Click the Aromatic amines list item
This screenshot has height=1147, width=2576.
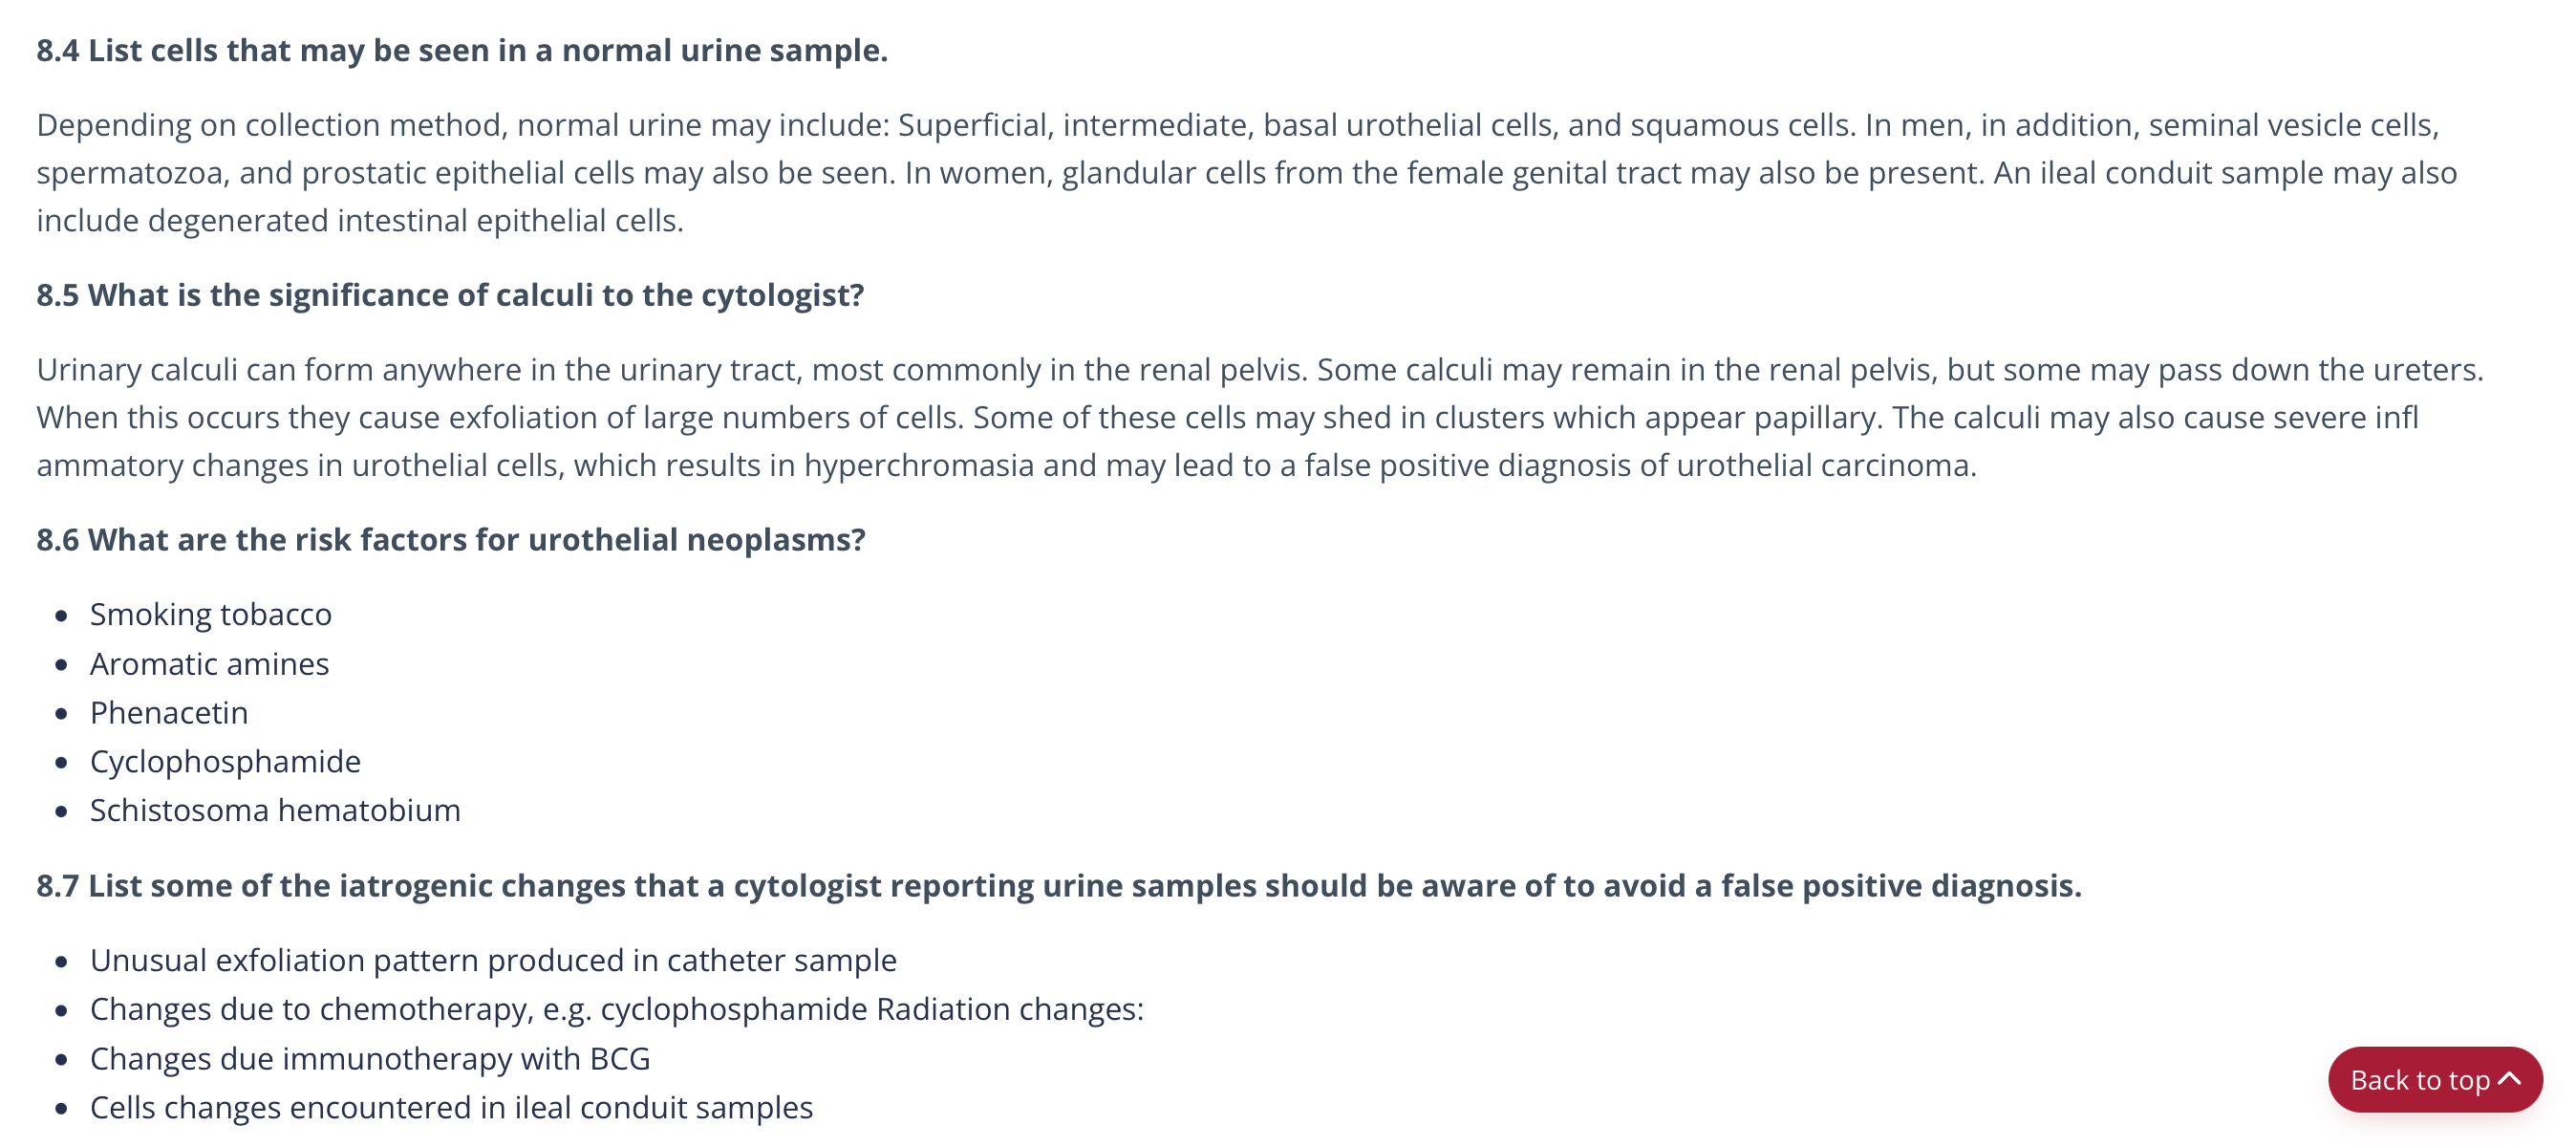tap(209, 664)
